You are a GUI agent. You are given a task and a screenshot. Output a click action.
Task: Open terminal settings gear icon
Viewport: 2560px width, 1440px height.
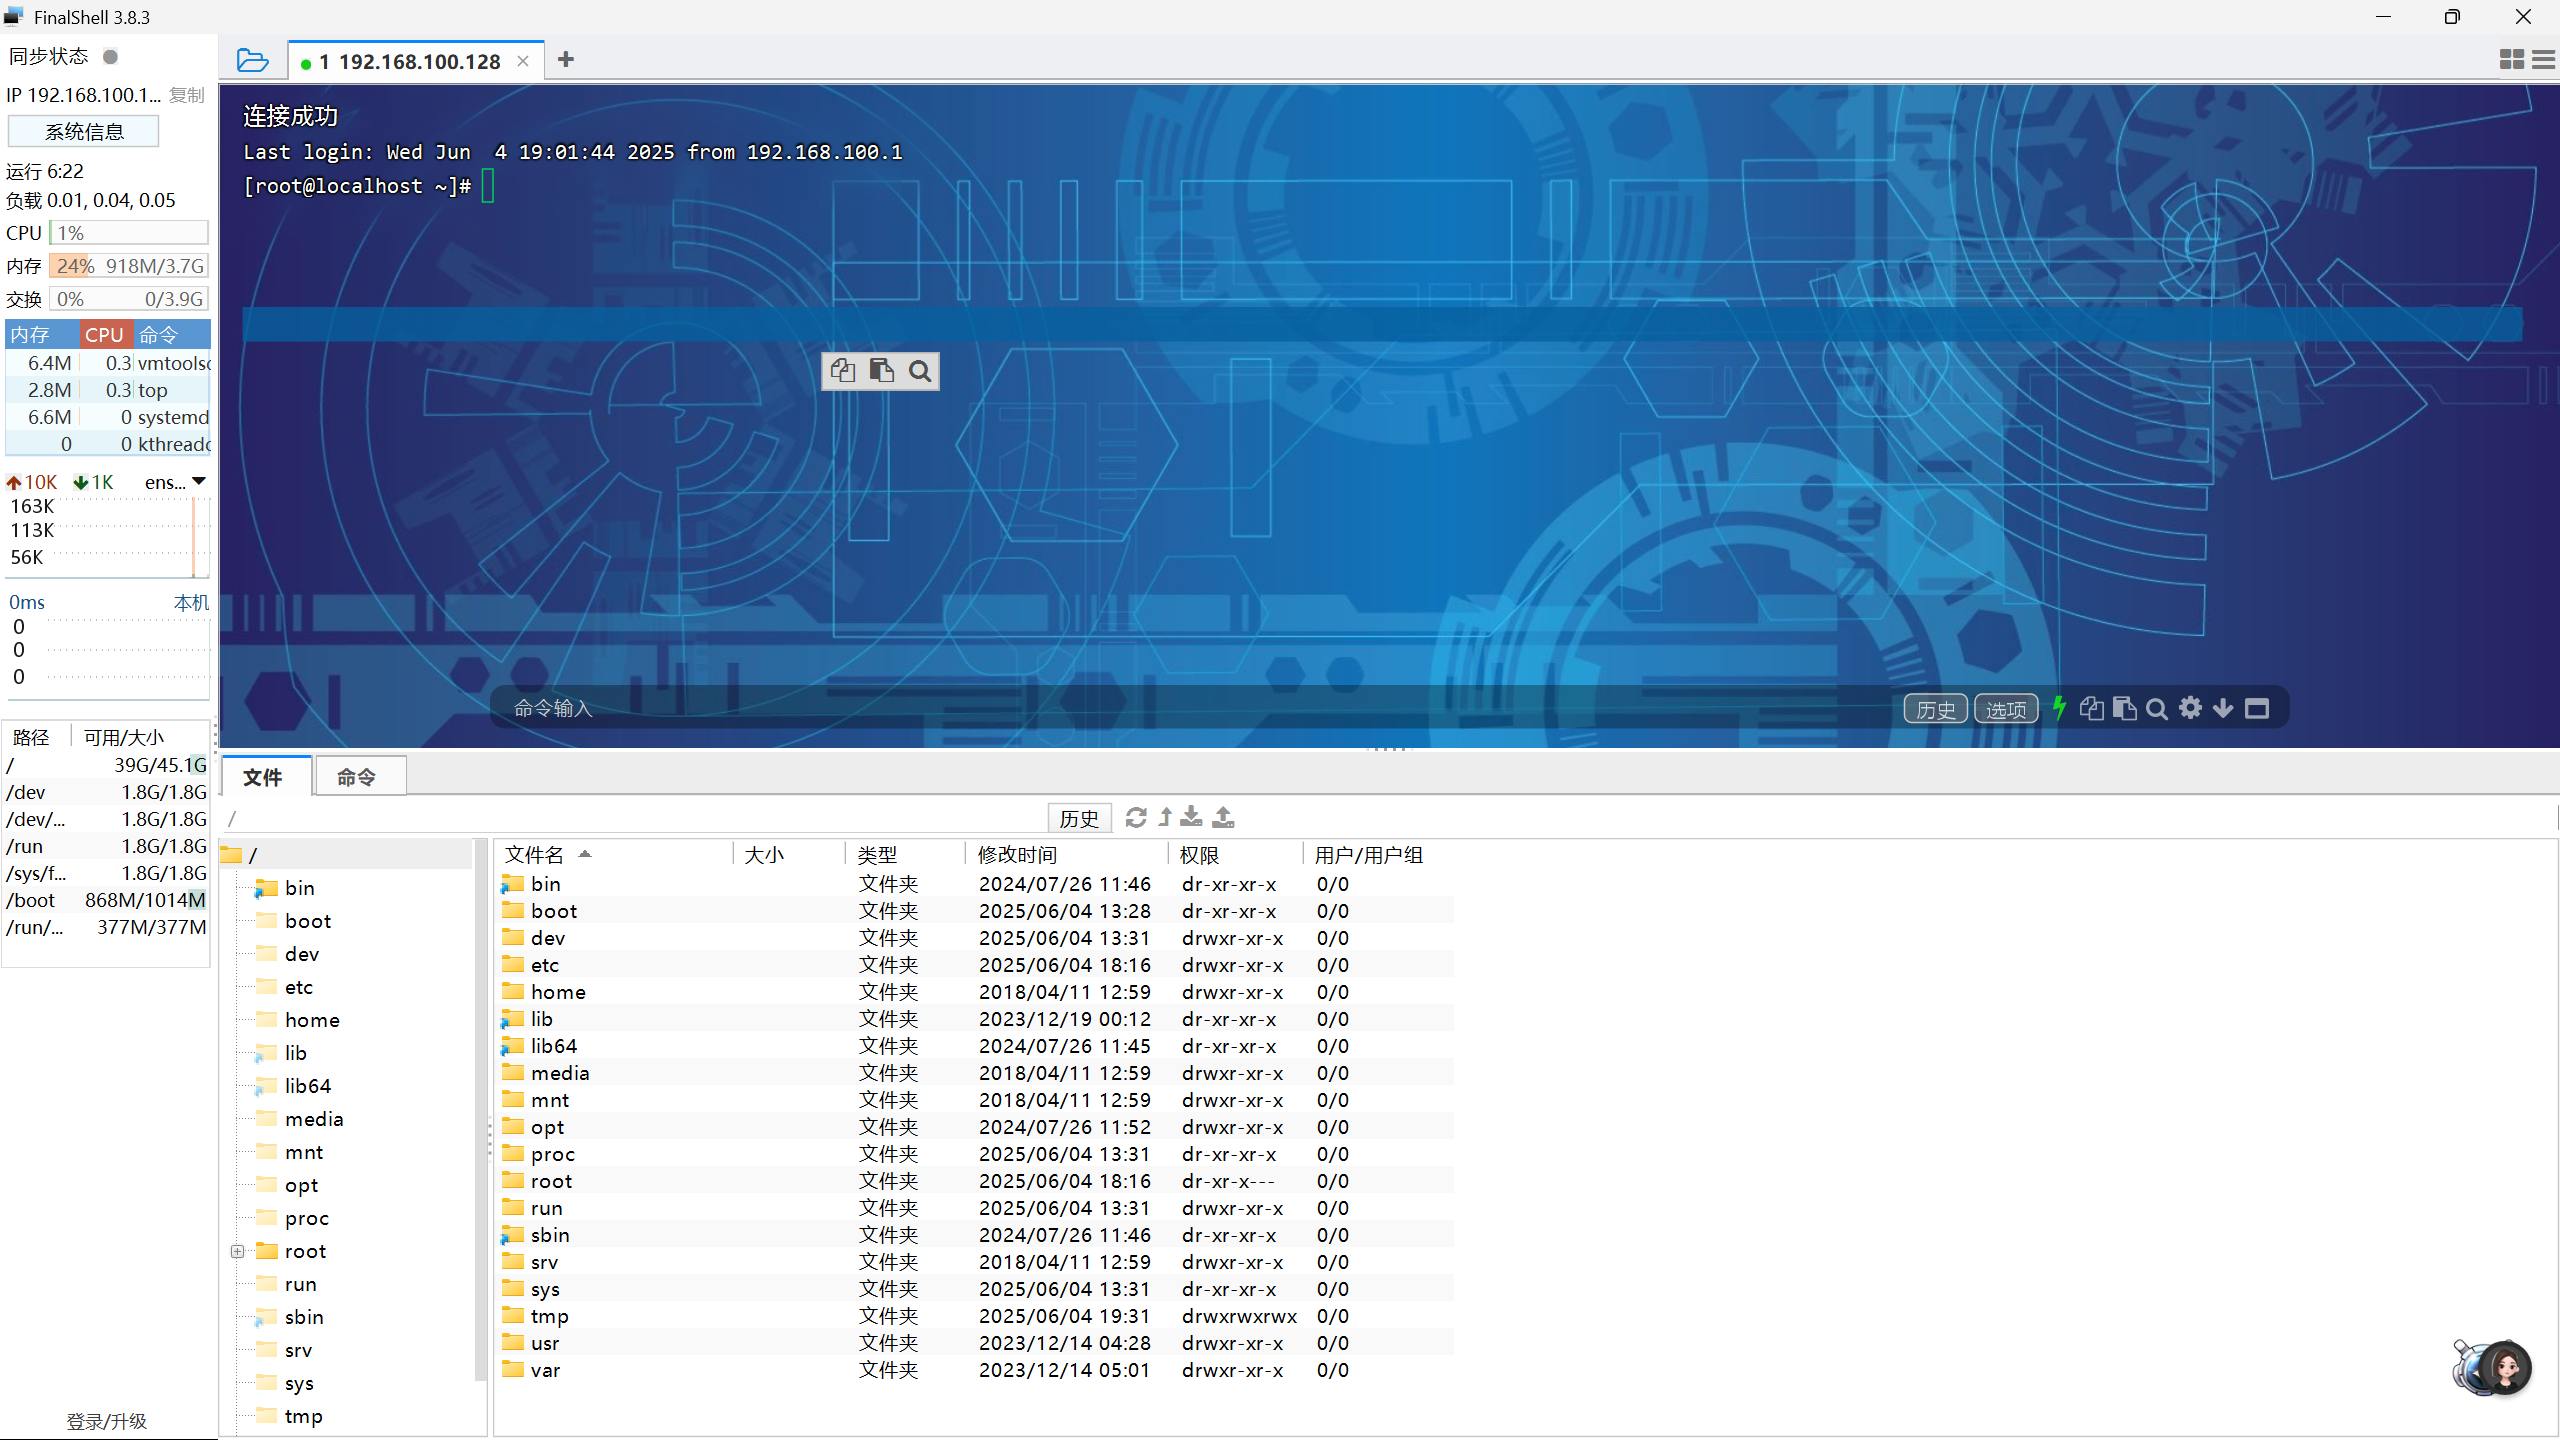(2190, 708)
